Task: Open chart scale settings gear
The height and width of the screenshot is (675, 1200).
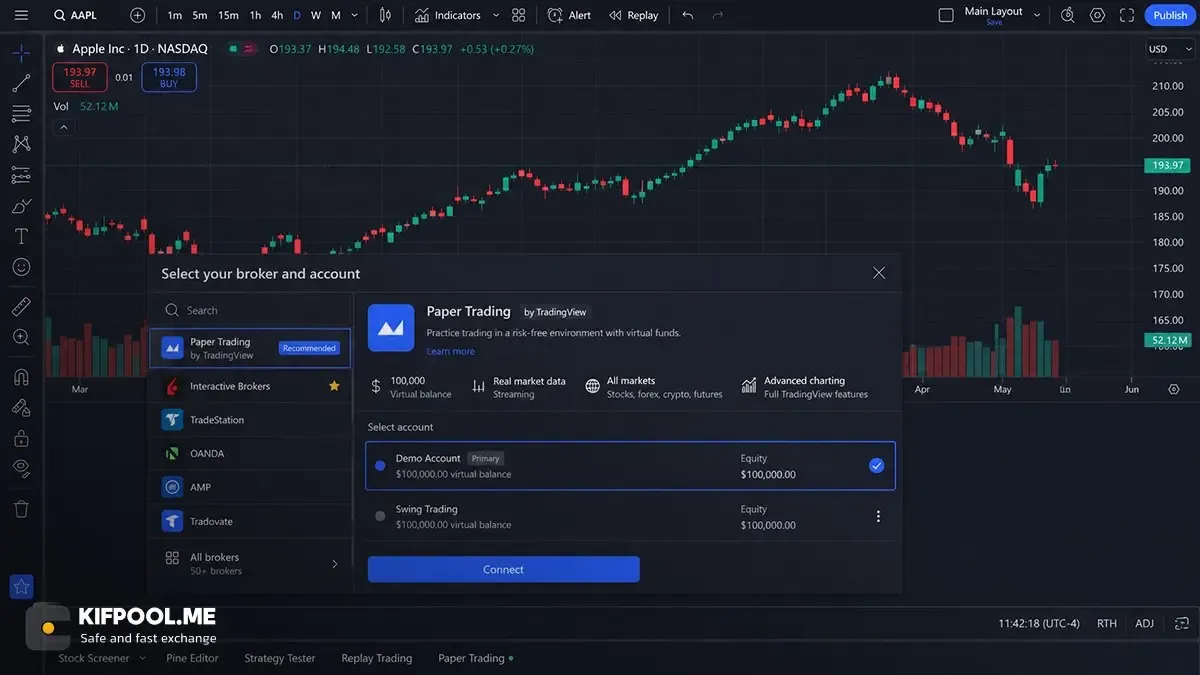Action: click(1174, 389)
